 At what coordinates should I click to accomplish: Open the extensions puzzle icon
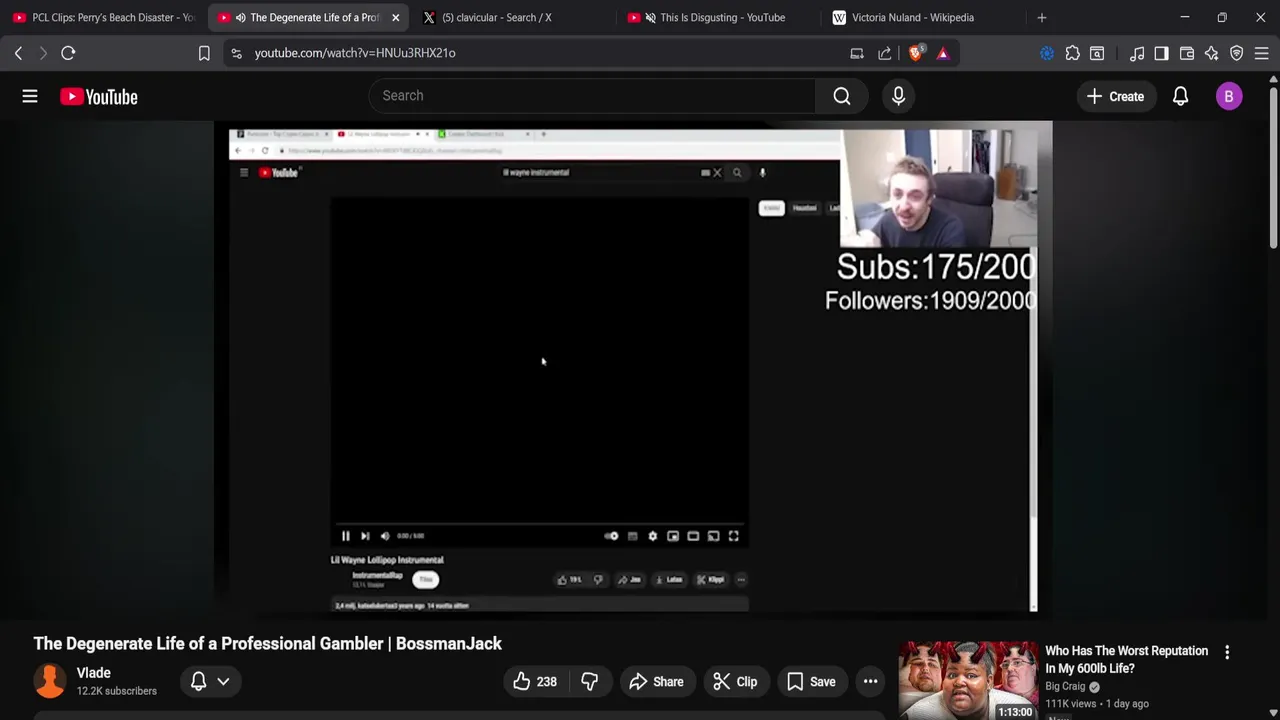(x=1072, y=53)
